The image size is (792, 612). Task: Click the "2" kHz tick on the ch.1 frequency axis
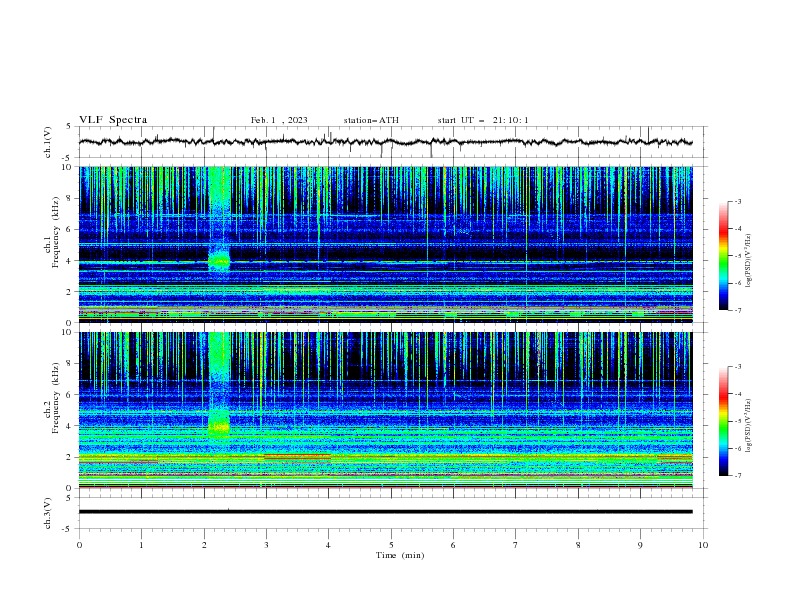69,292
